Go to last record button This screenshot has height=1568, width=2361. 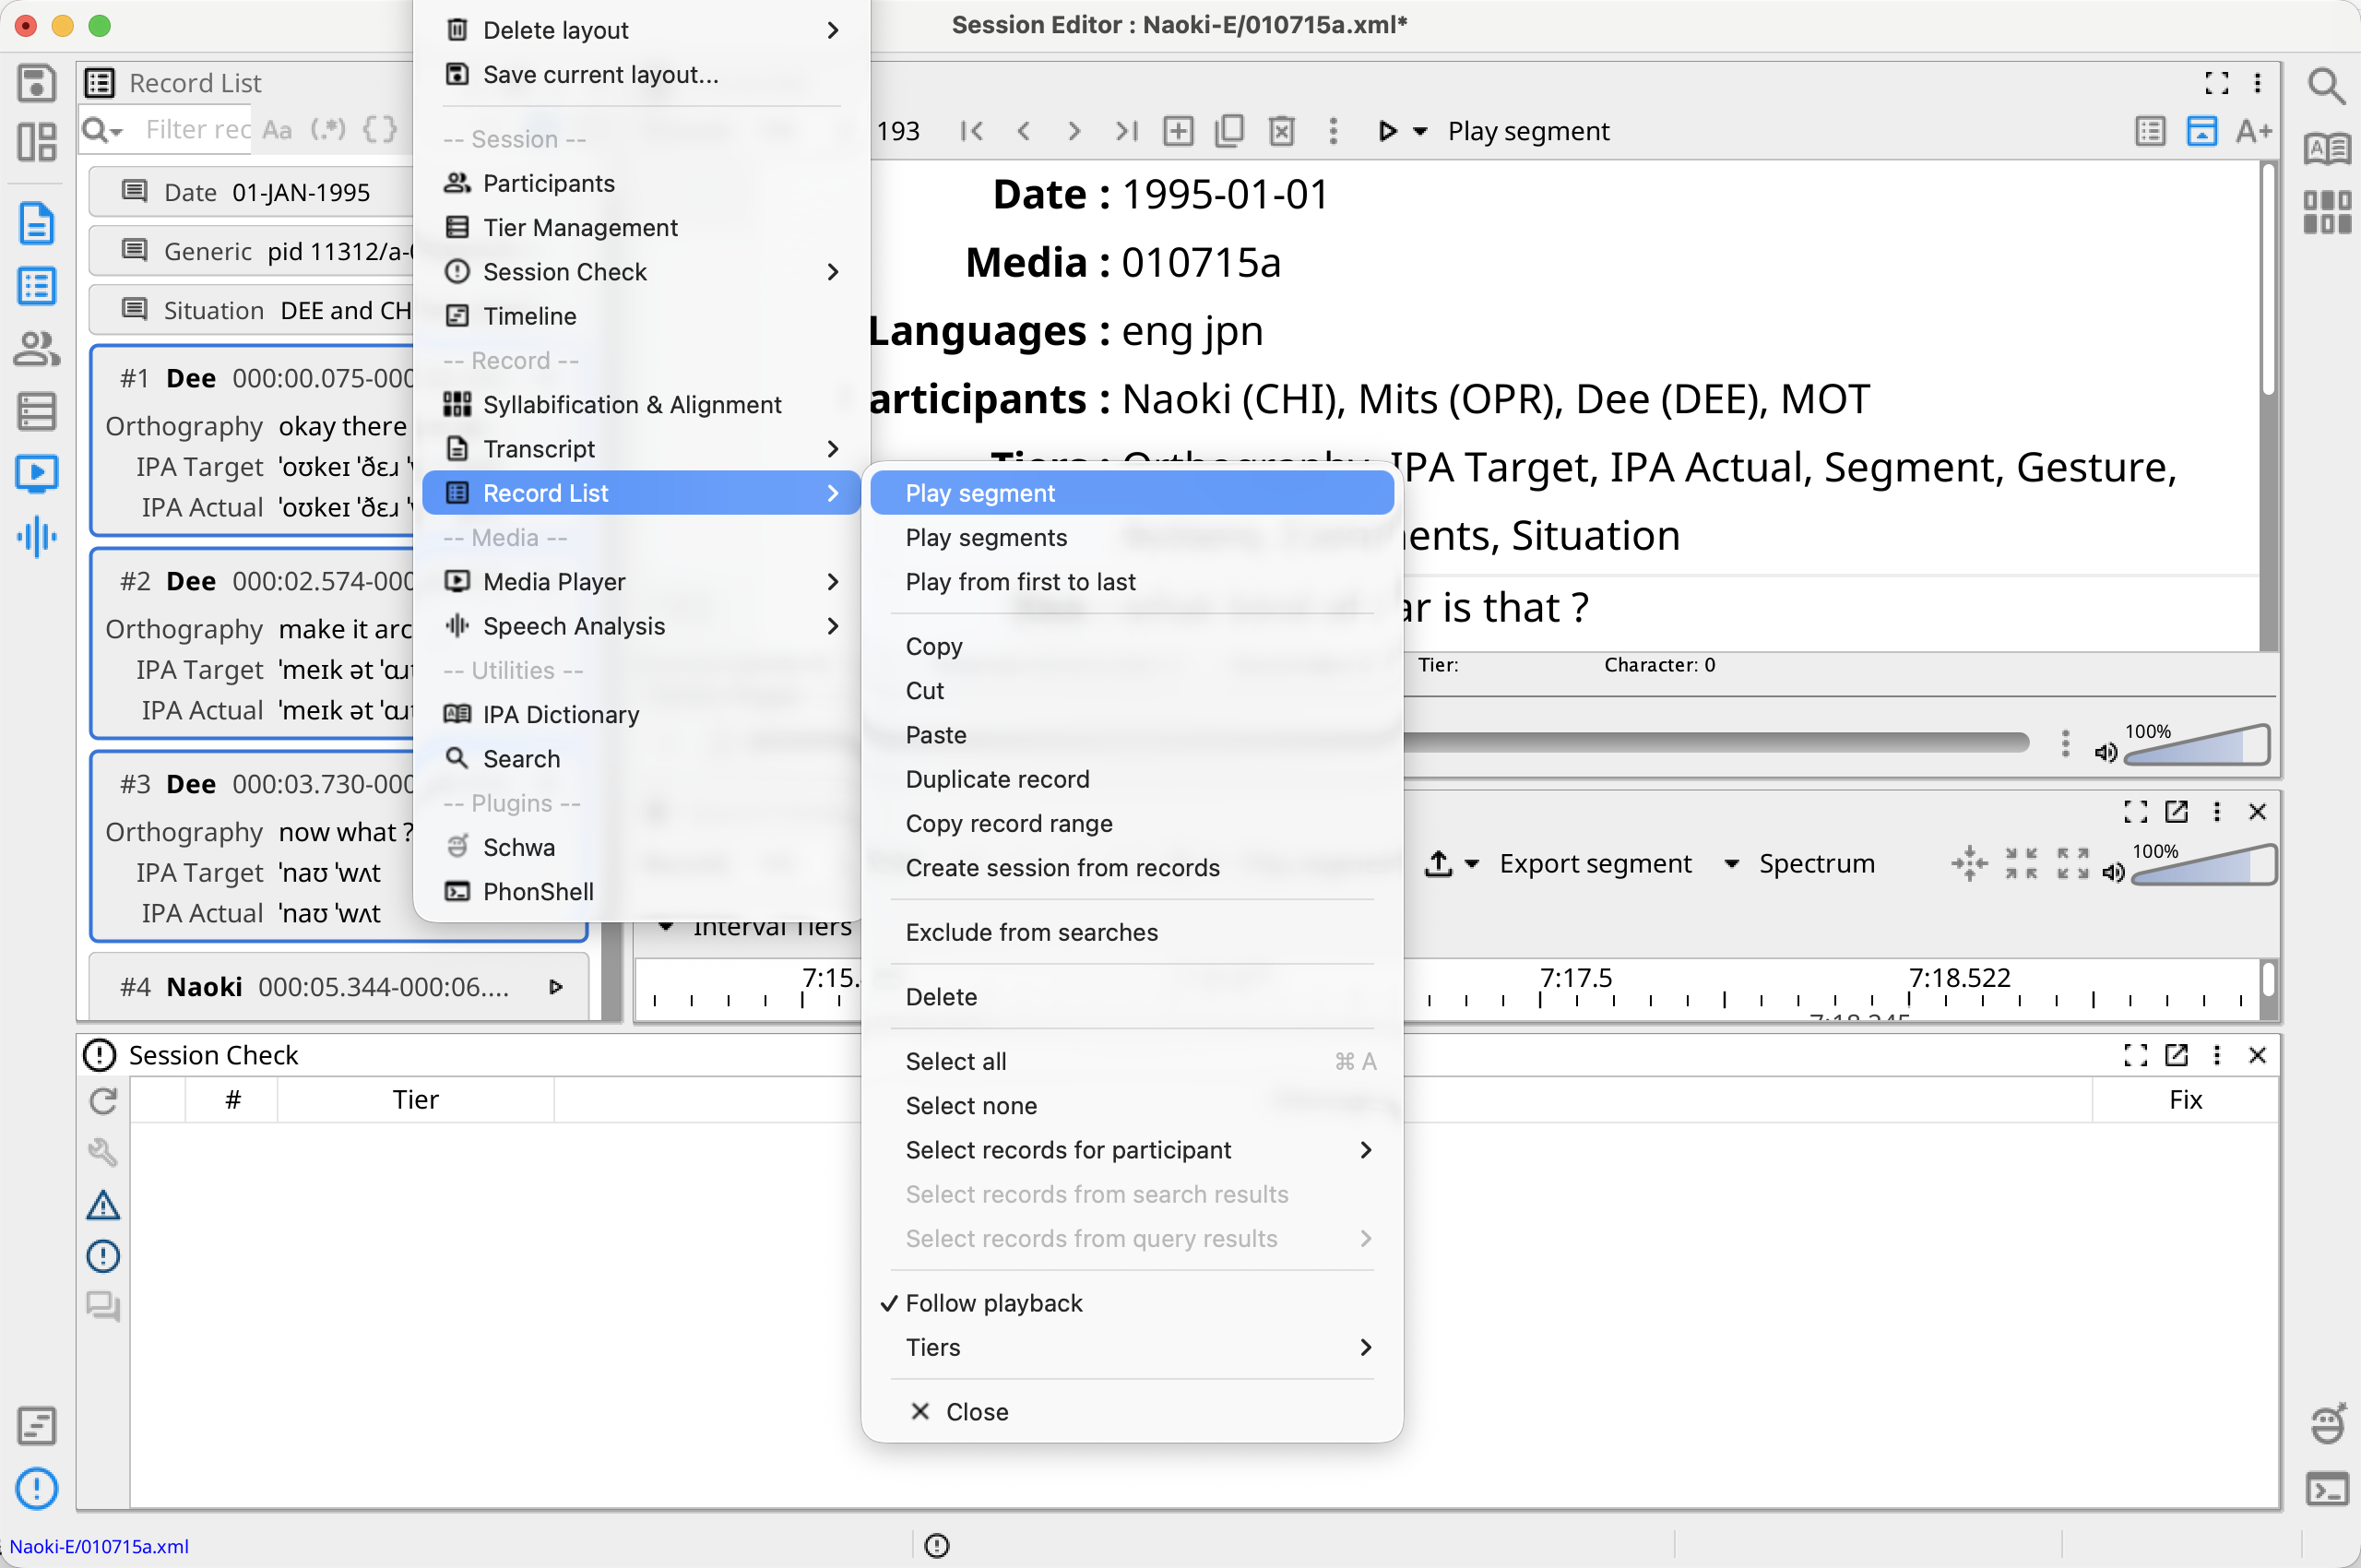(x=1126, y=131)
